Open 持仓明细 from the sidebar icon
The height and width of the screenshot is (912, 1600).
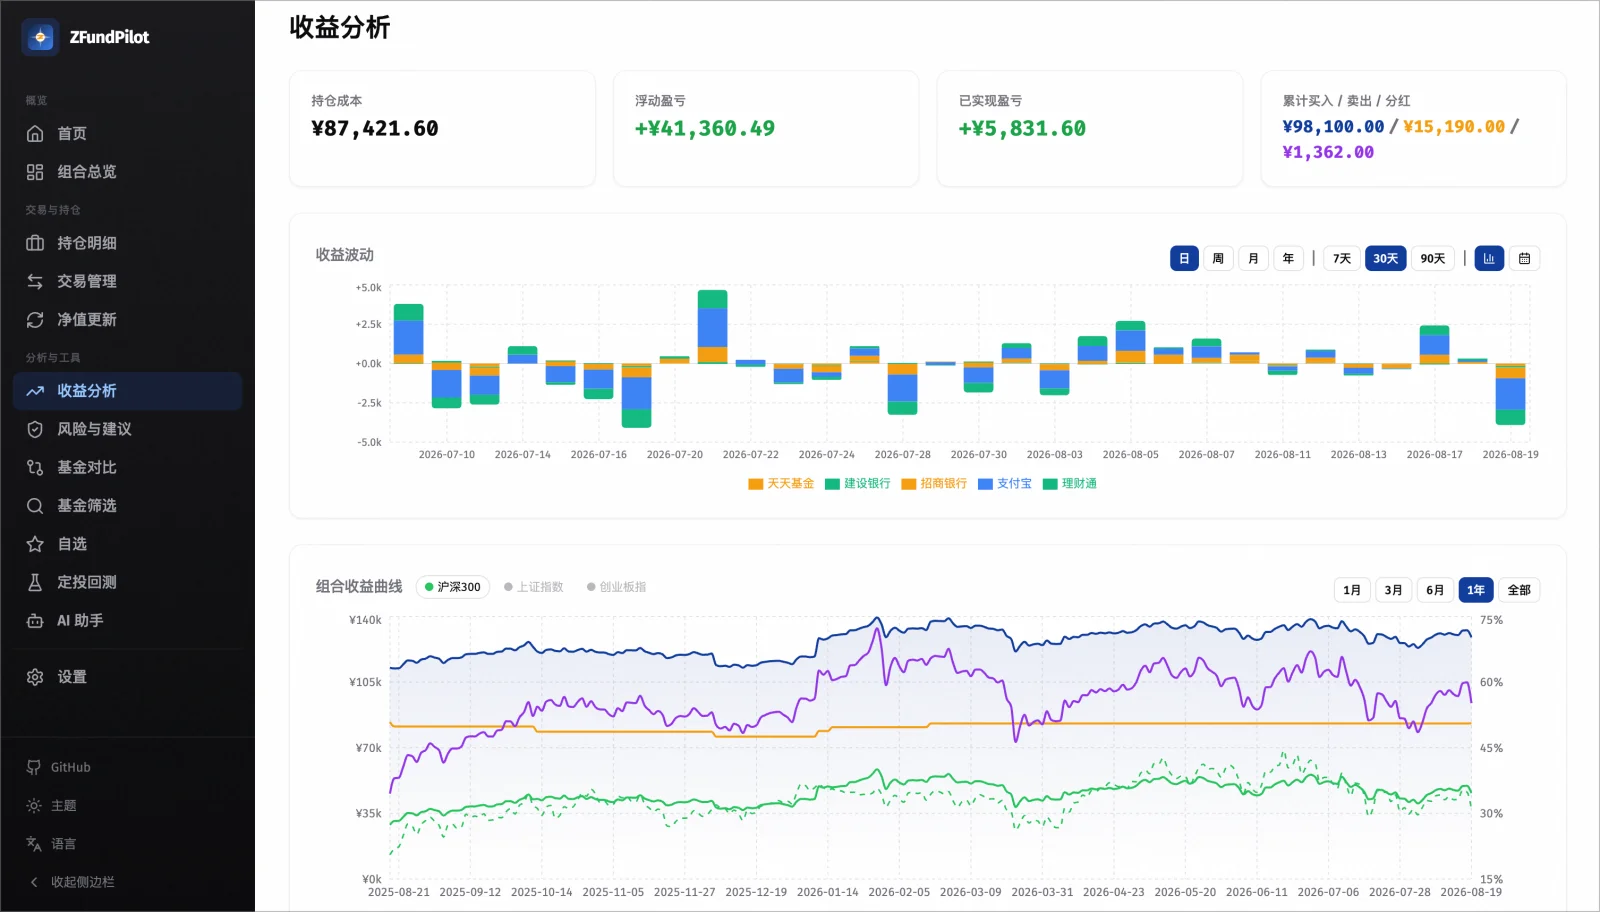[x=35, y=243]
